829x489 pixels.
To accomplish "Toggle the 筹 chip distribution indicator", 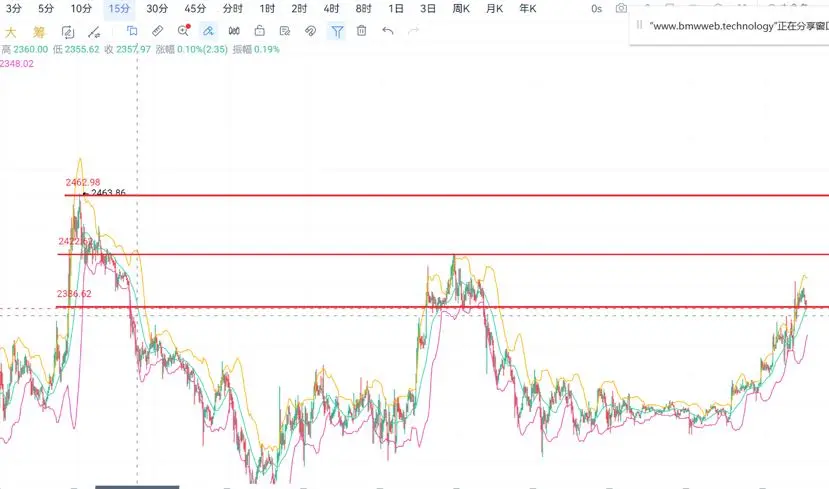I will (x=39, y=32).
